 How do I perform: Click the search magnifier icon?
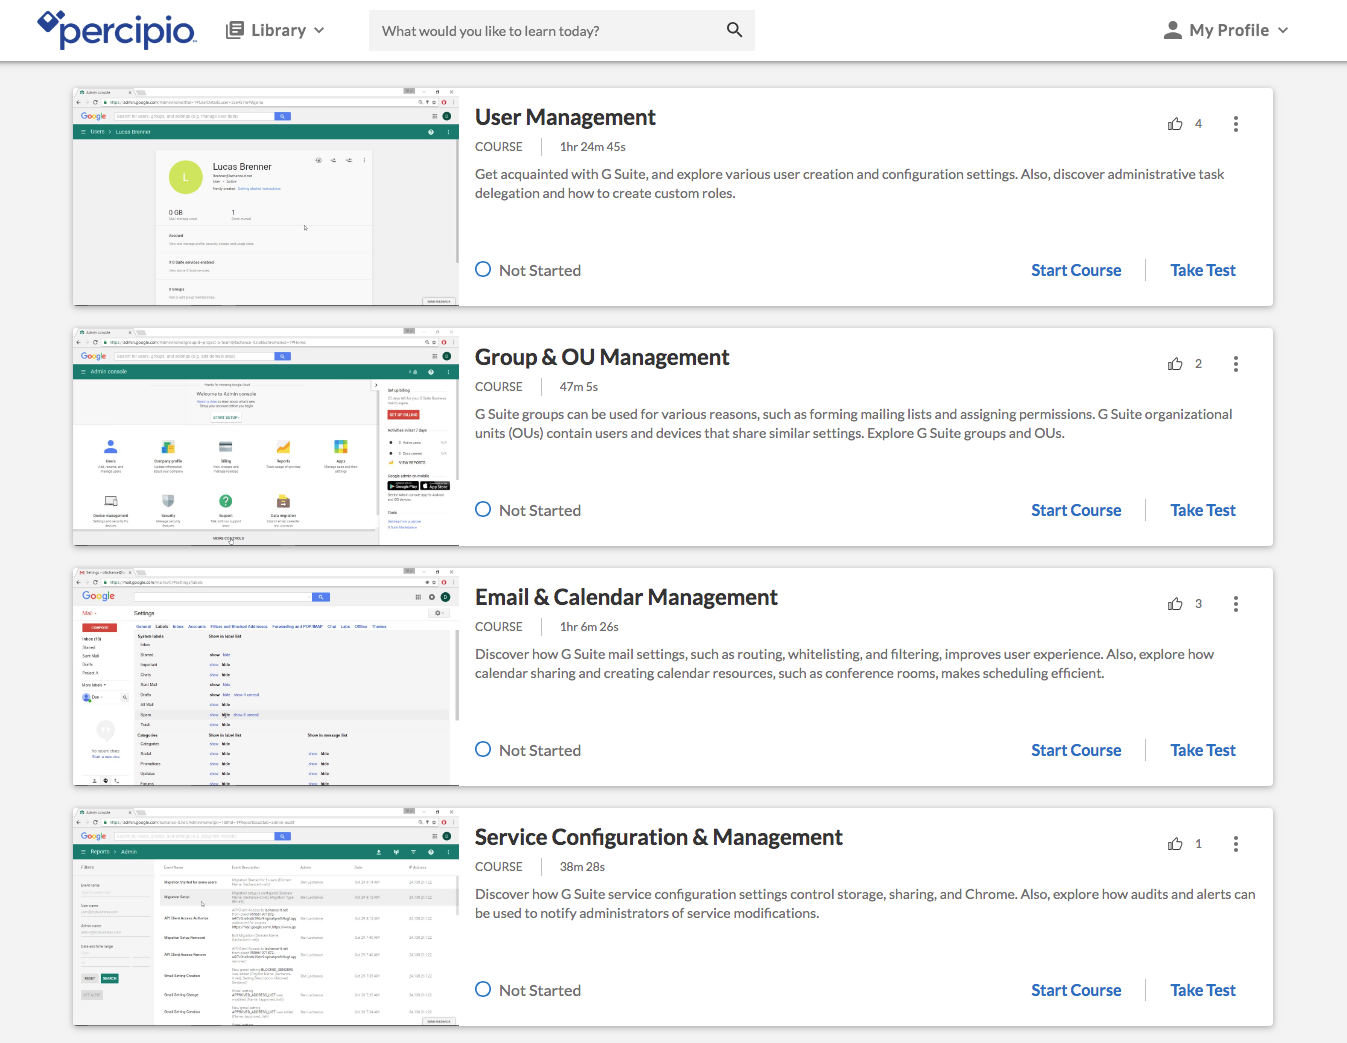point(734,30)
